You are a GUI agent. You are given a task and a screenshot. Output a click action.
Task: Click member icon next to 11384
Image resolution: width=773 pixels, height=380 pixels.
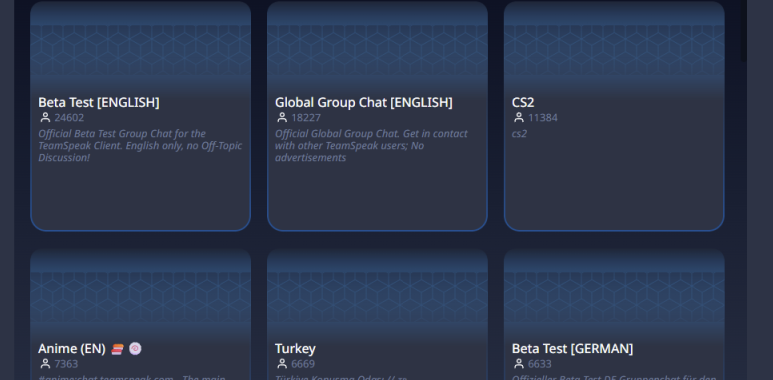click(x=518, y=117)
